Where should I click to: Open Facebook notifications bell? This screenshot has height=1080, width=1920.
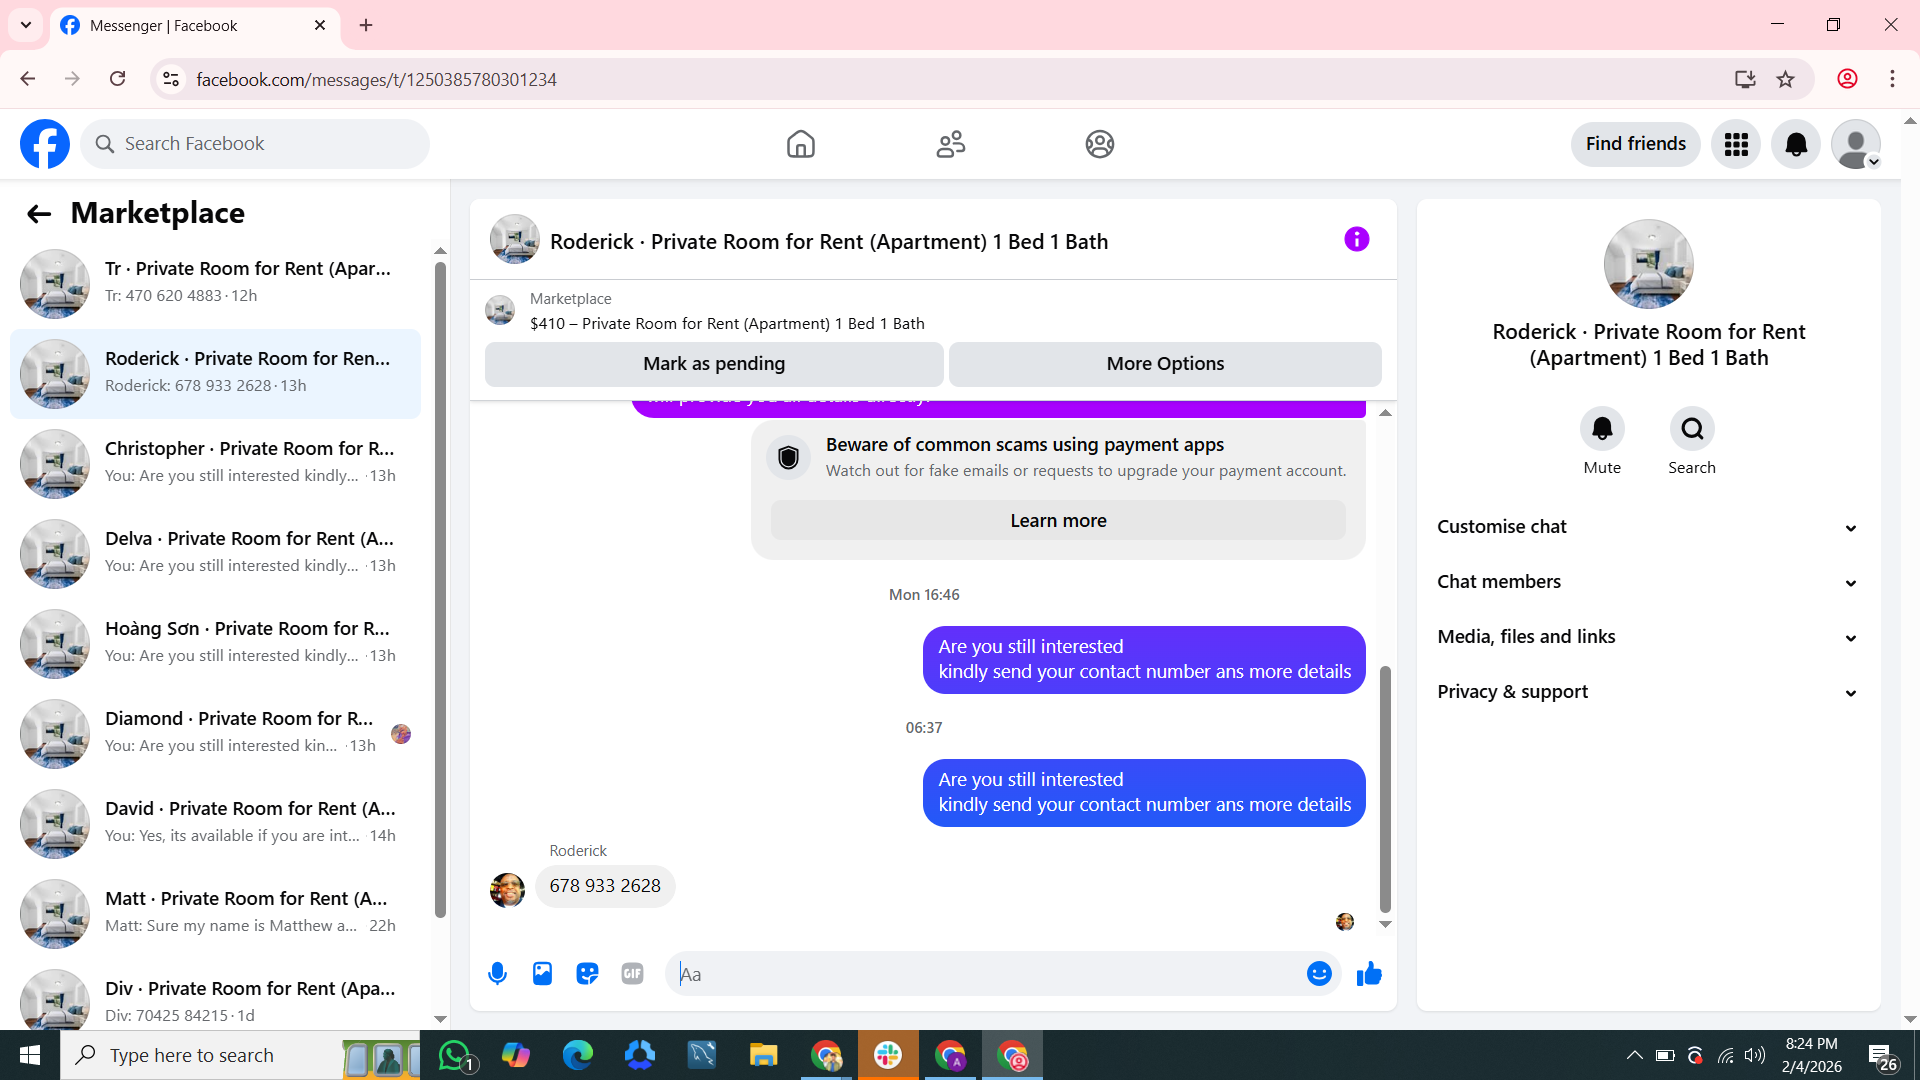(x=1796, y=144)
